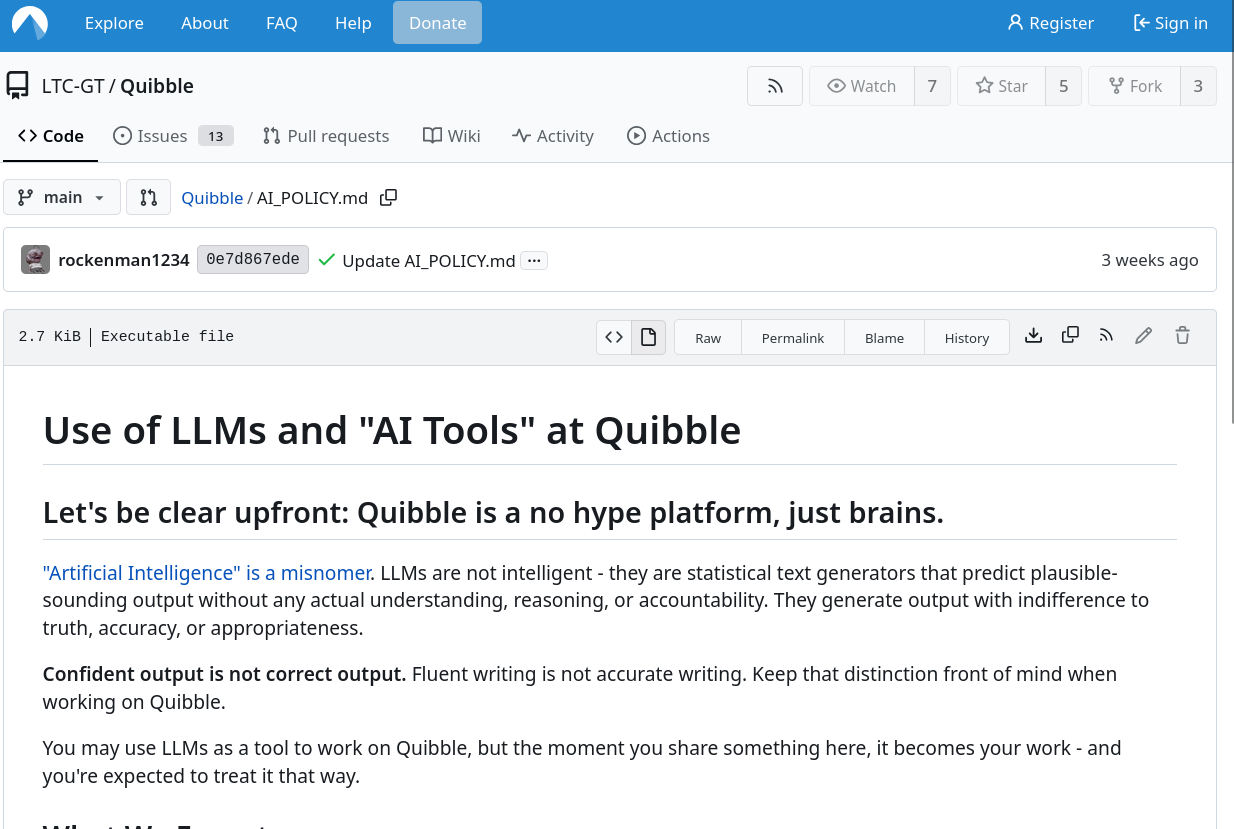Open the "Artificial Intelligence" is a misnomer link
The width and height of the screenshot is (1234, 829).
tap(207, 573)
